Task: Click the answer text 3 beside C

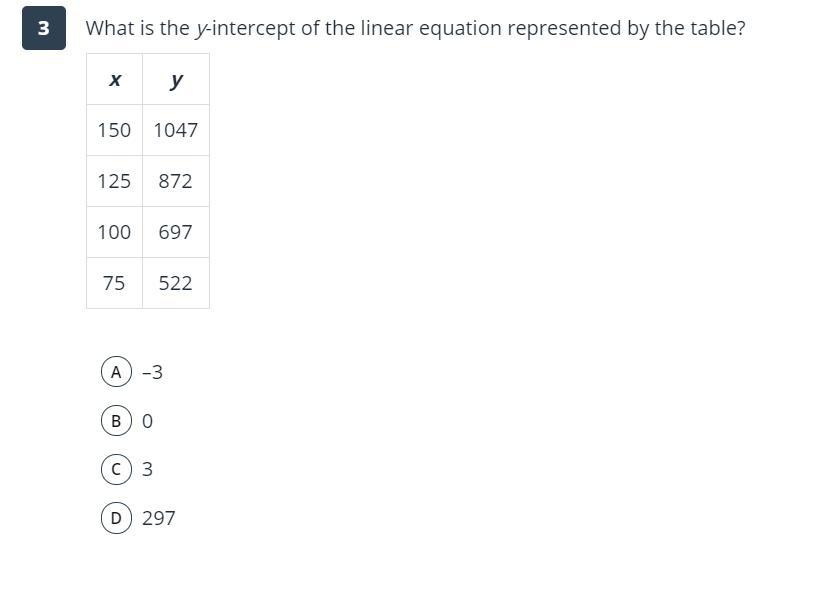Action: coord(147,469)
